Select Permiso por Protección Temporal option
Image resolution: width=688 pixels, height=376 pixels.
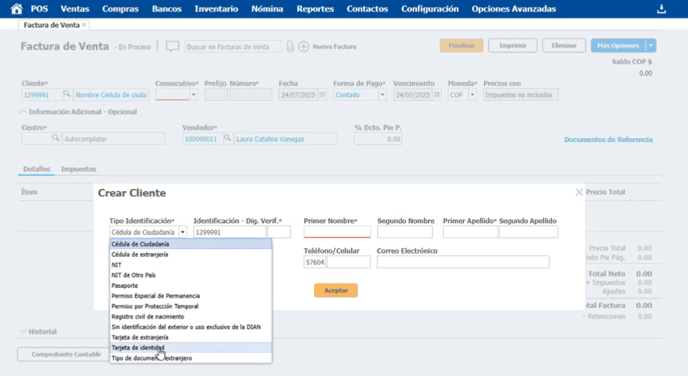click(190, 306)
